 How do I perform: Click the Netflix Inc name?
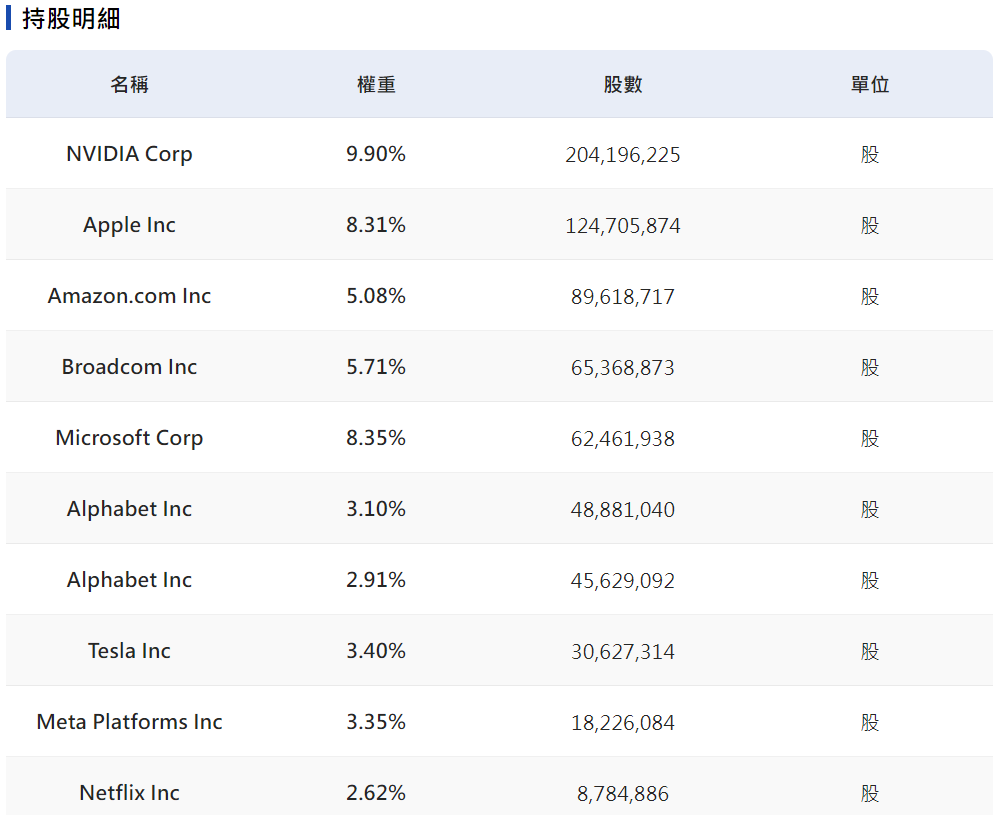coord(129,793)
